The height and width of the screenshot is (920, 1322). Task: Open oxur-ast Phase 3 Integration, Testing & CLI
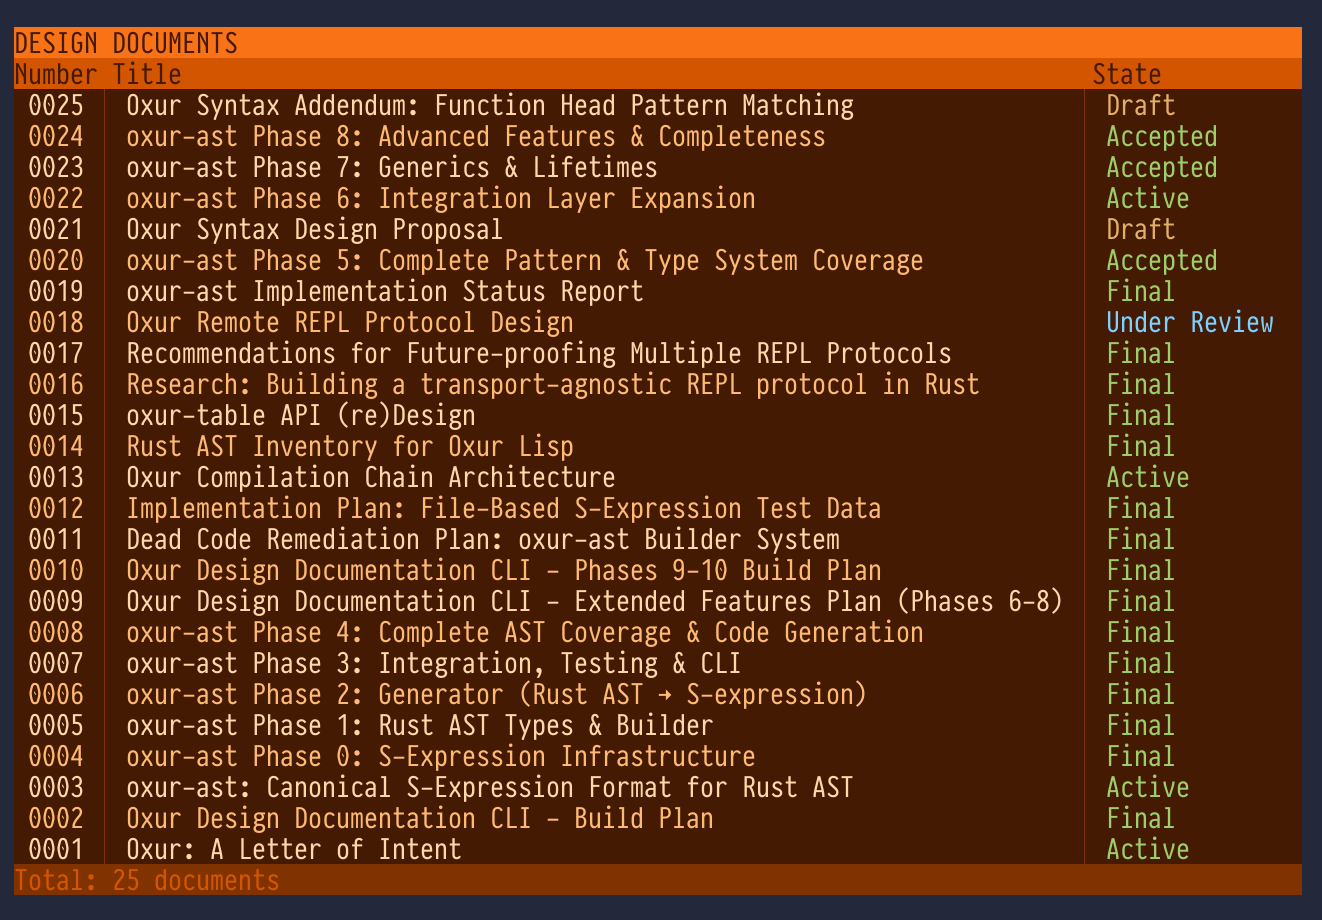coord(433,663)
